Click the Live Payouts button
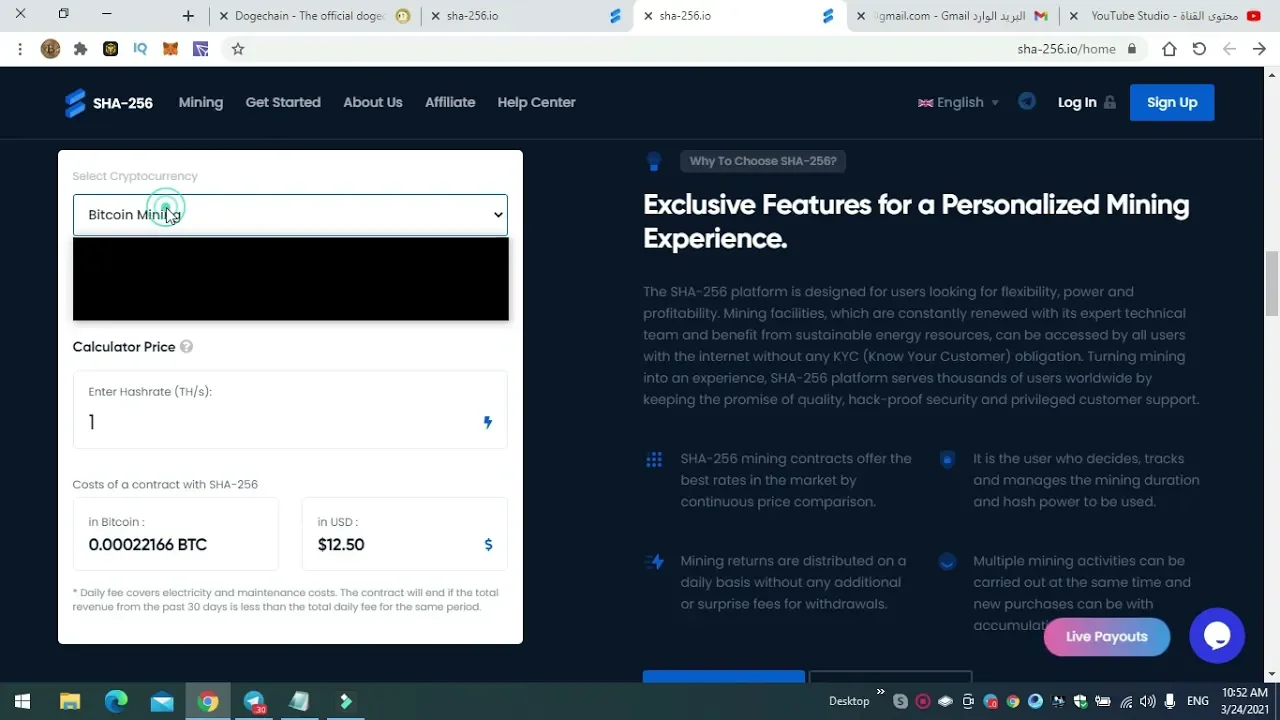The image size is (1280, 720). click(1107, 637)
